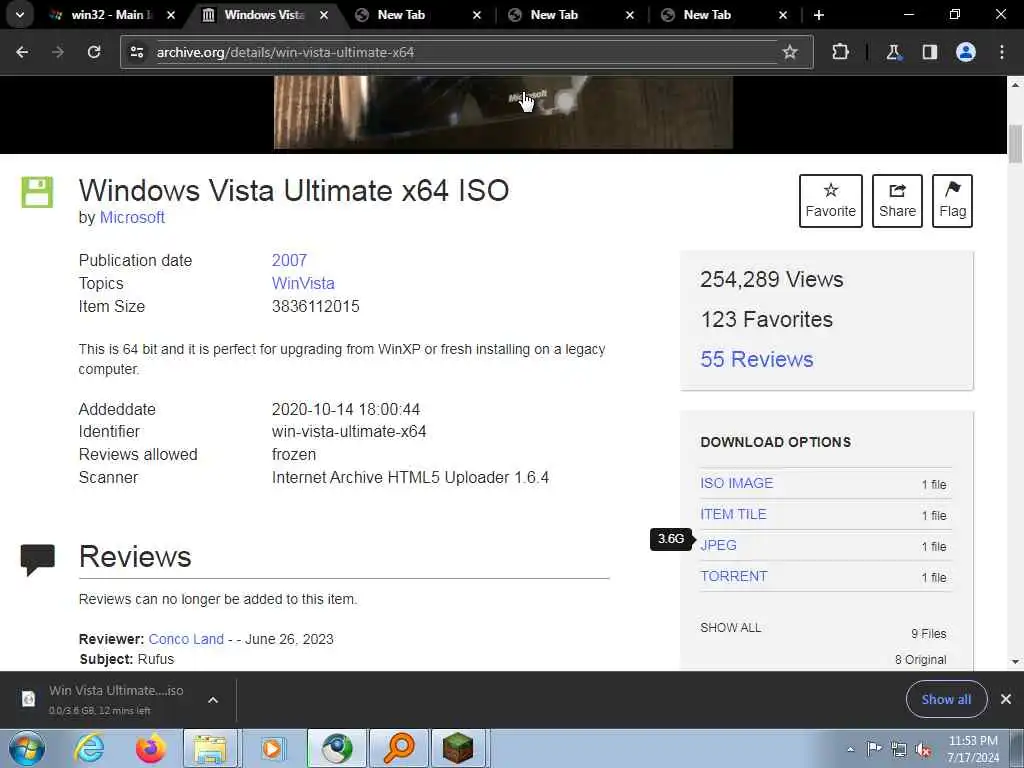
Task: Click the browser back arrow
Action: click(x=22, y=52)
